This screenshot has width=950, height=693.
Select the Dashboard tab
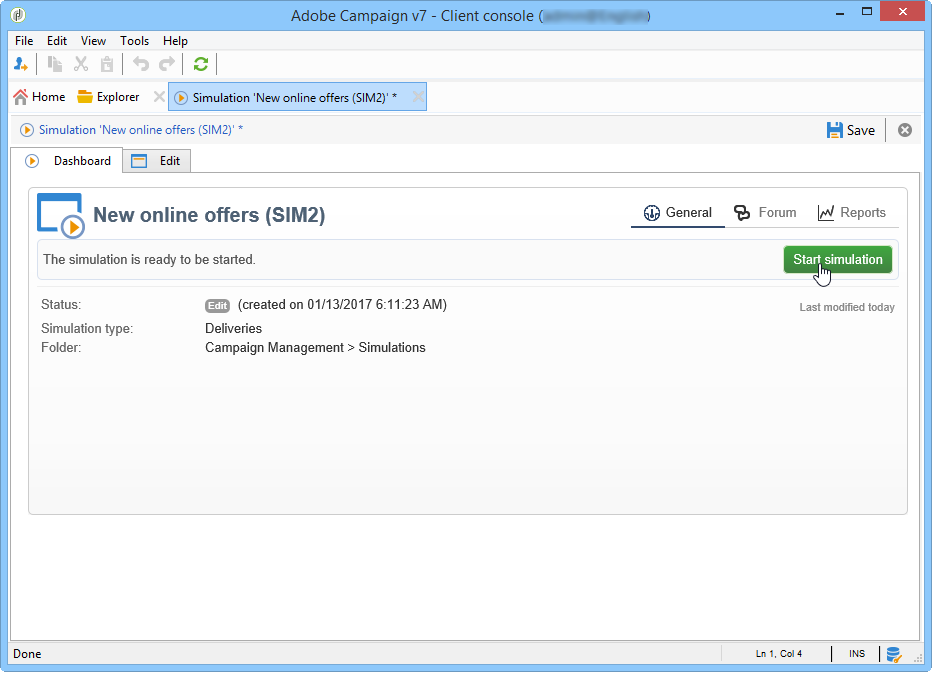68,161
